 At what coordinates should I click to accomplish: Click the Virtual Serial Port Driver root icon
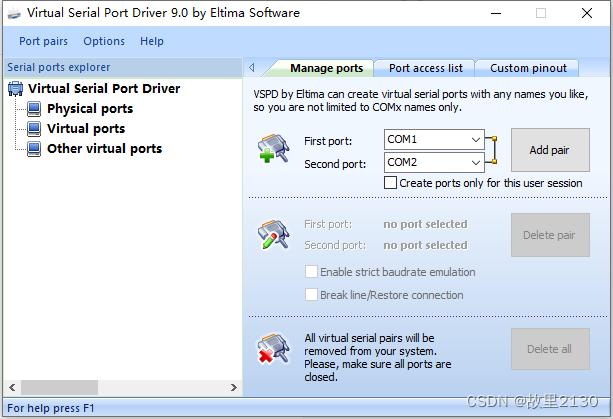(16, 89)
